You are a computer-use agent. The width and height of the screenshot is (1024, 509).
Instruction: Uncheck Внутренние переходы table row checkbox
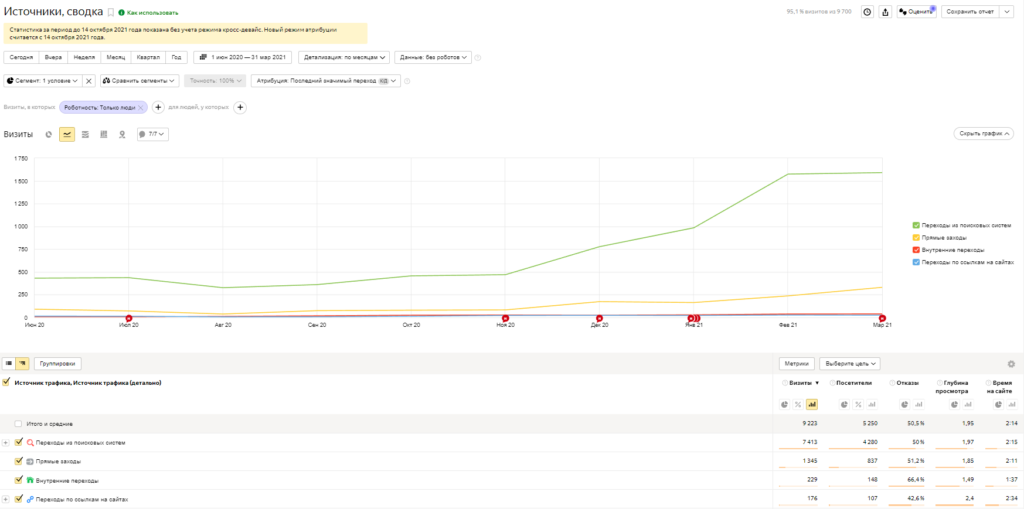pyautogui.click(x=18, y=480)
